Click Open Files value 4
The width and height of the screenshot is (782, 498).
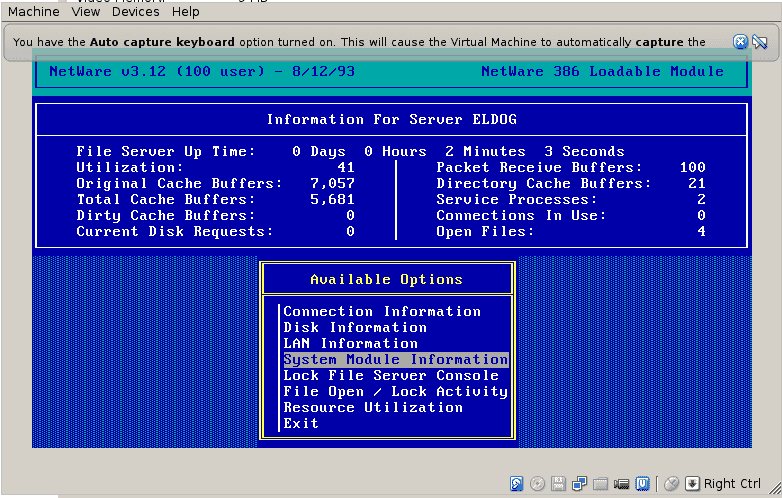(701, 231)
